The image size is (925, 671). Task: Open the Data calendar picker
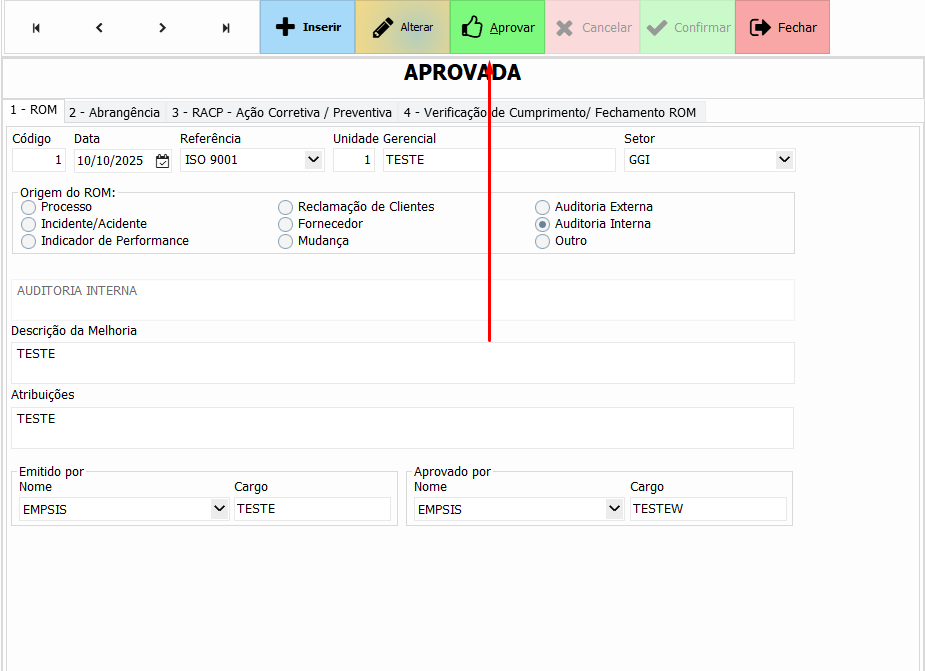163,160
